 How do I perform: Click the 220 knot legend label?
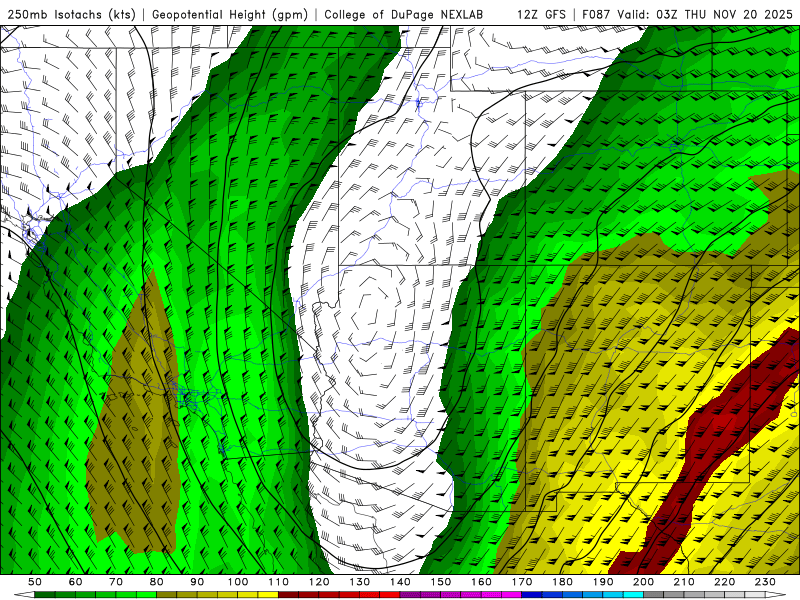725,582
